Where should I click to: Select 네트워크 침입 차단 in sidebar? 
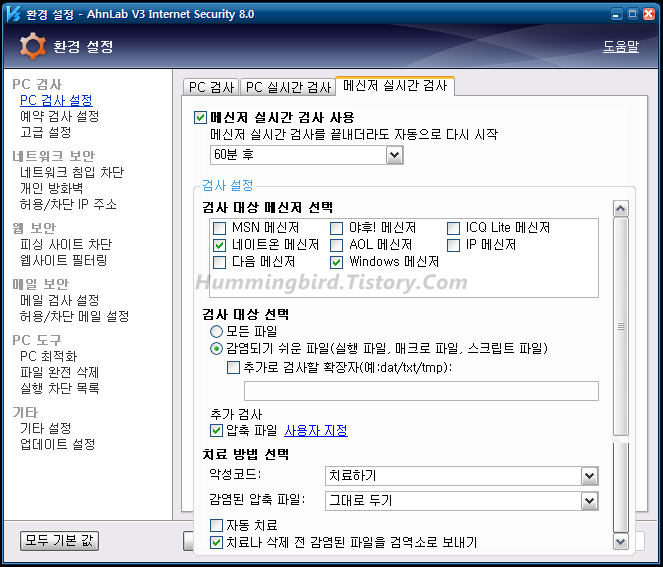(x=72, y=172)
